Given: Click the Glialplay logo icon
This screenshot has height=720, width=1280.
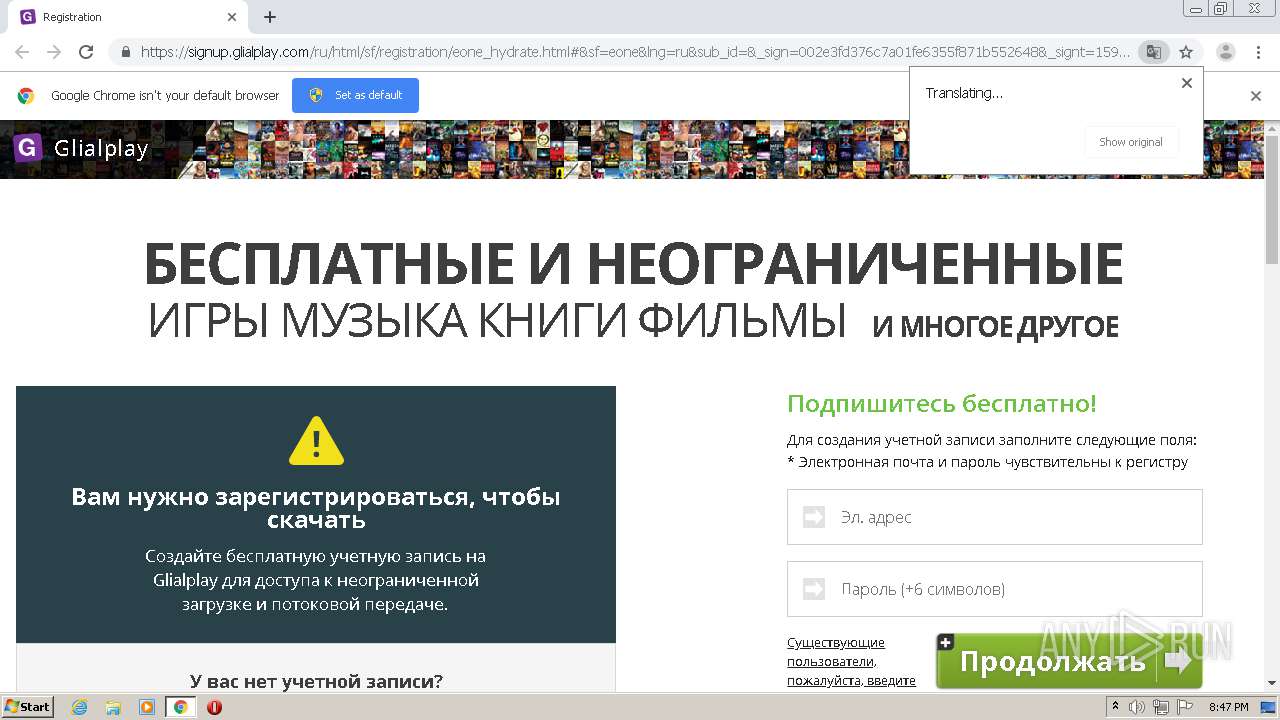Looking at the screenshot, I should point(28,148).
